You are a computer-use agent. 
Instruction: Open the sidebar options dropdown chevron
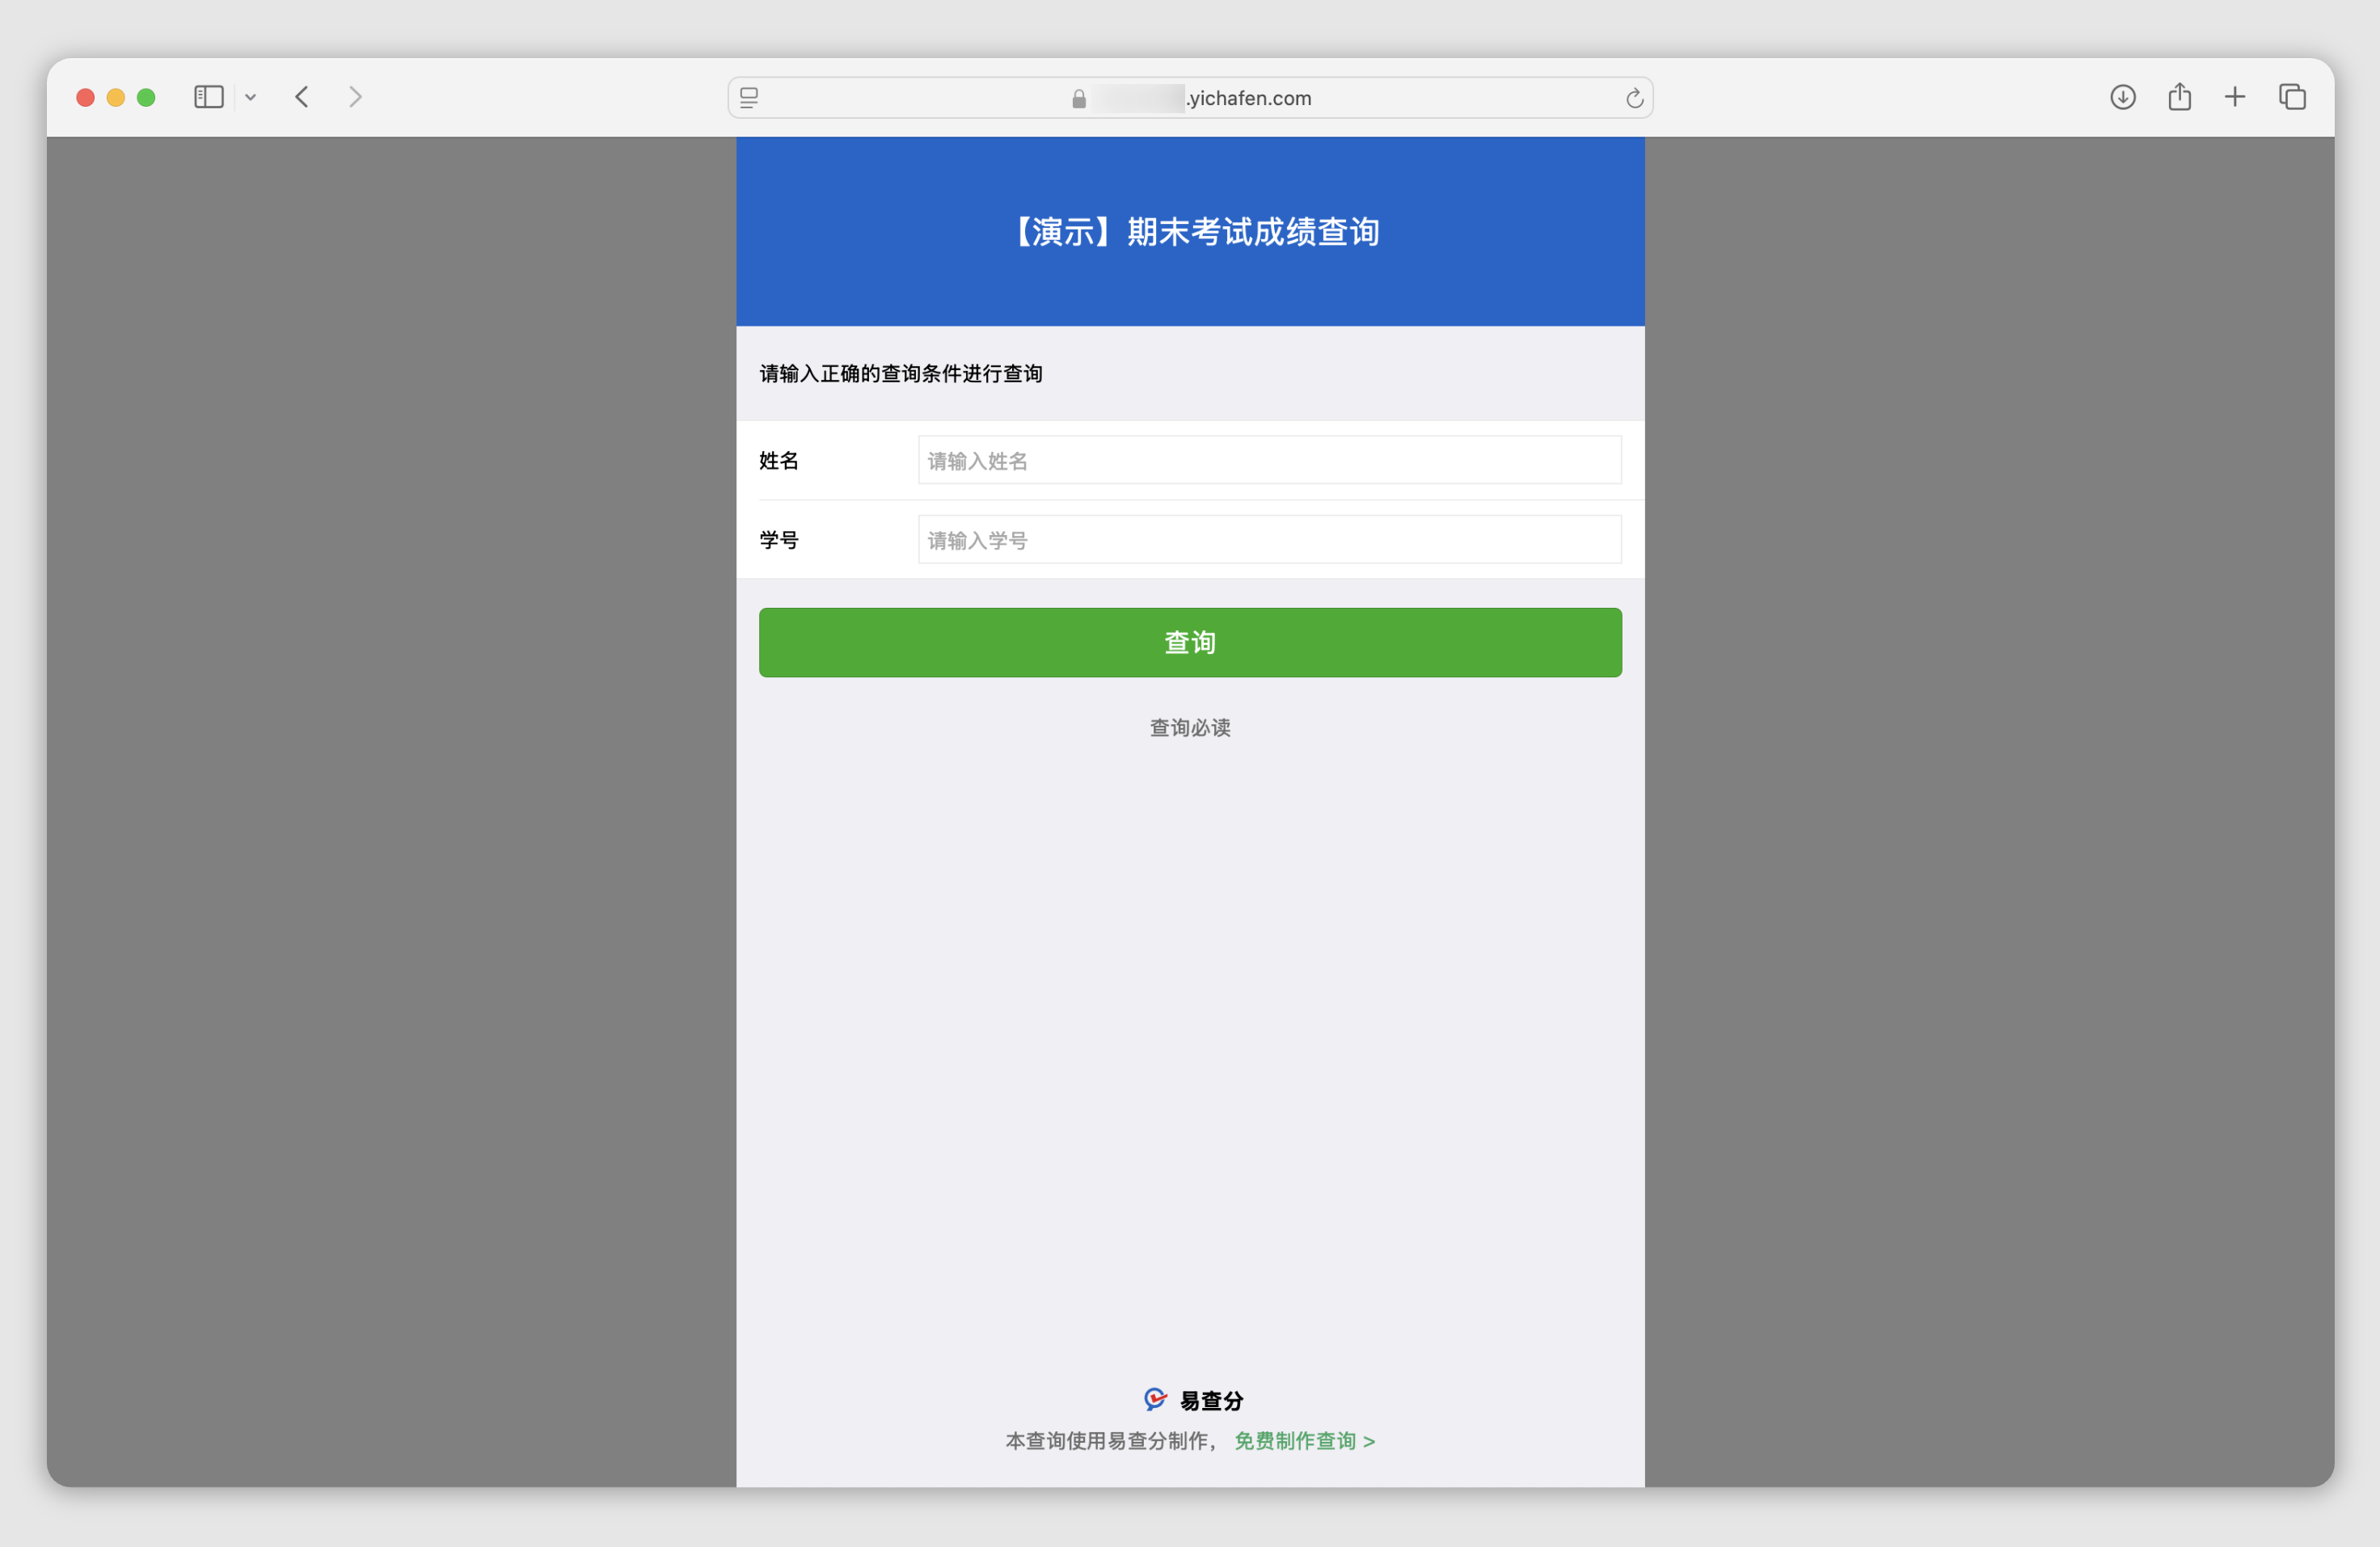(251, 97)
